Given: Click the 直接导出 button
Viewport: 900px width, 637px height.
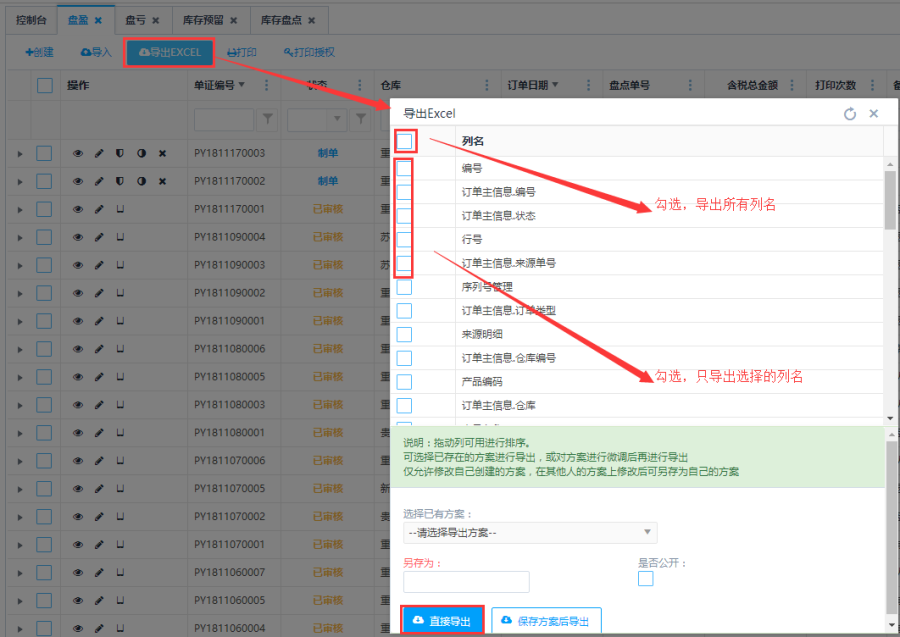Looking at the screenshot, I should coord(442,621).
